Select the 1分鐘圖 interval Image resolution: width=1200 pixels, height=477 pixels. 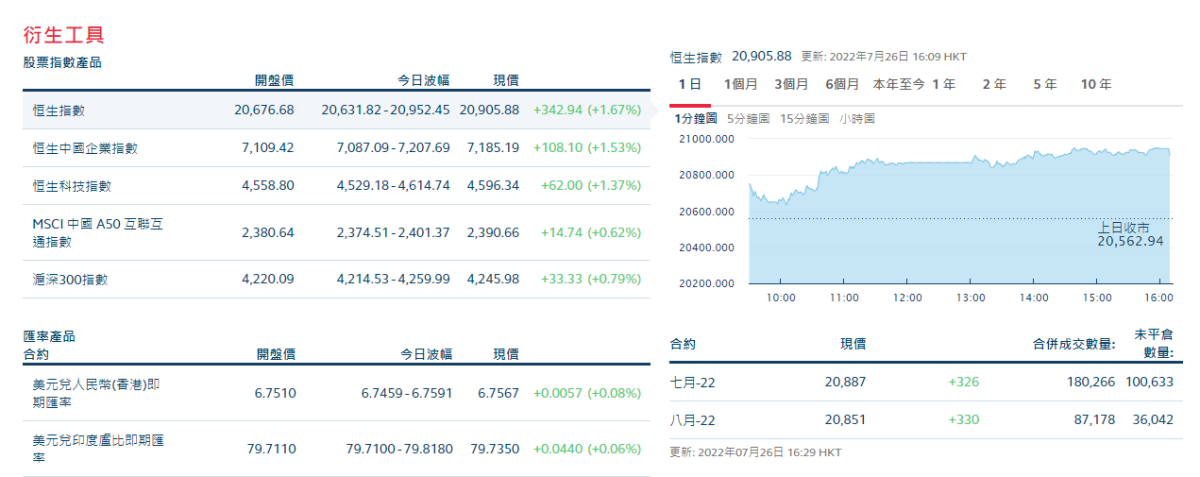(696, 118)
